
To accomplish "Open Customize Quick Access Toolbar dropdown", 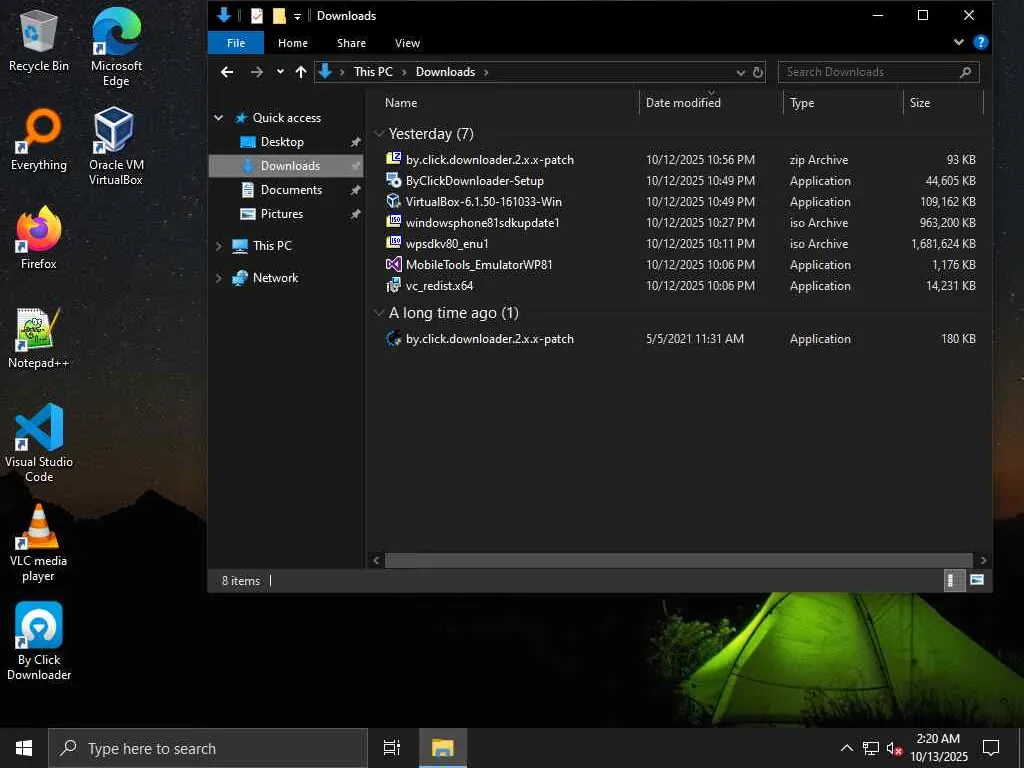I will pyautogui.click(x=297, y=16).
